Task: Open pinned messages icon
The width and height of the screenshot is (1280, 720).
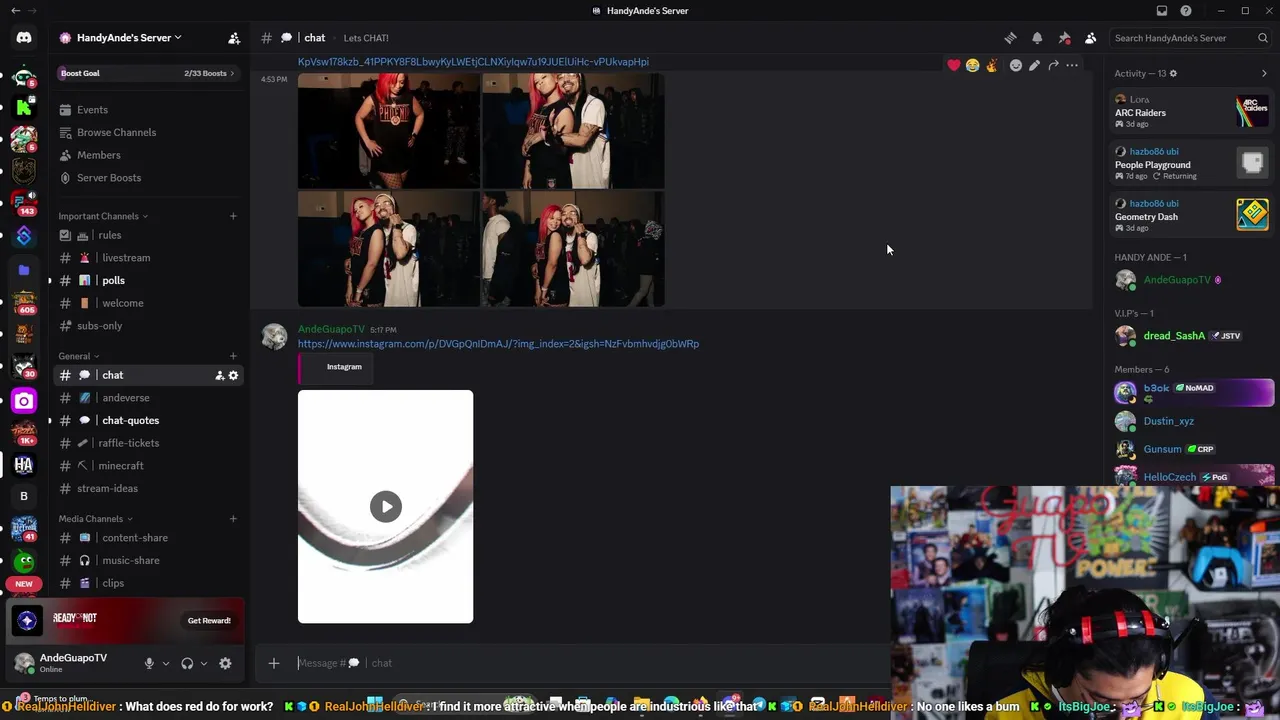Action: [x=1064, y=38]
